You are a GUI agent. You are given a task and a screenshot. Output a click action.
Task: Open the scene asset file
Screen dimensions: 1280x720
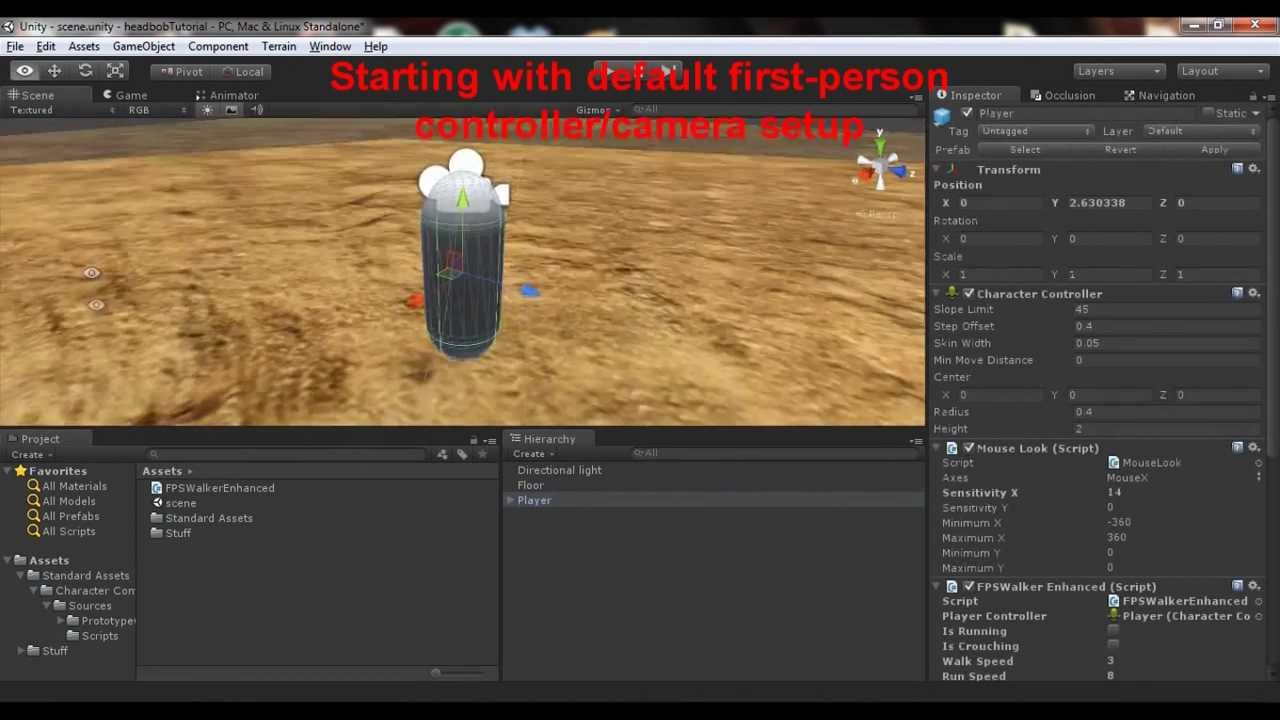pos(173,503)
